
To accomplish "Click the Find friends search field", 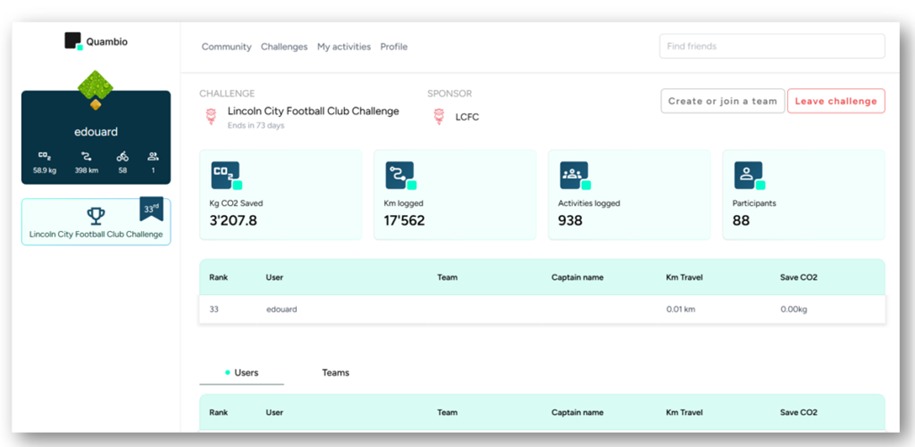I will pyautogui.click(x=771, y=46).
